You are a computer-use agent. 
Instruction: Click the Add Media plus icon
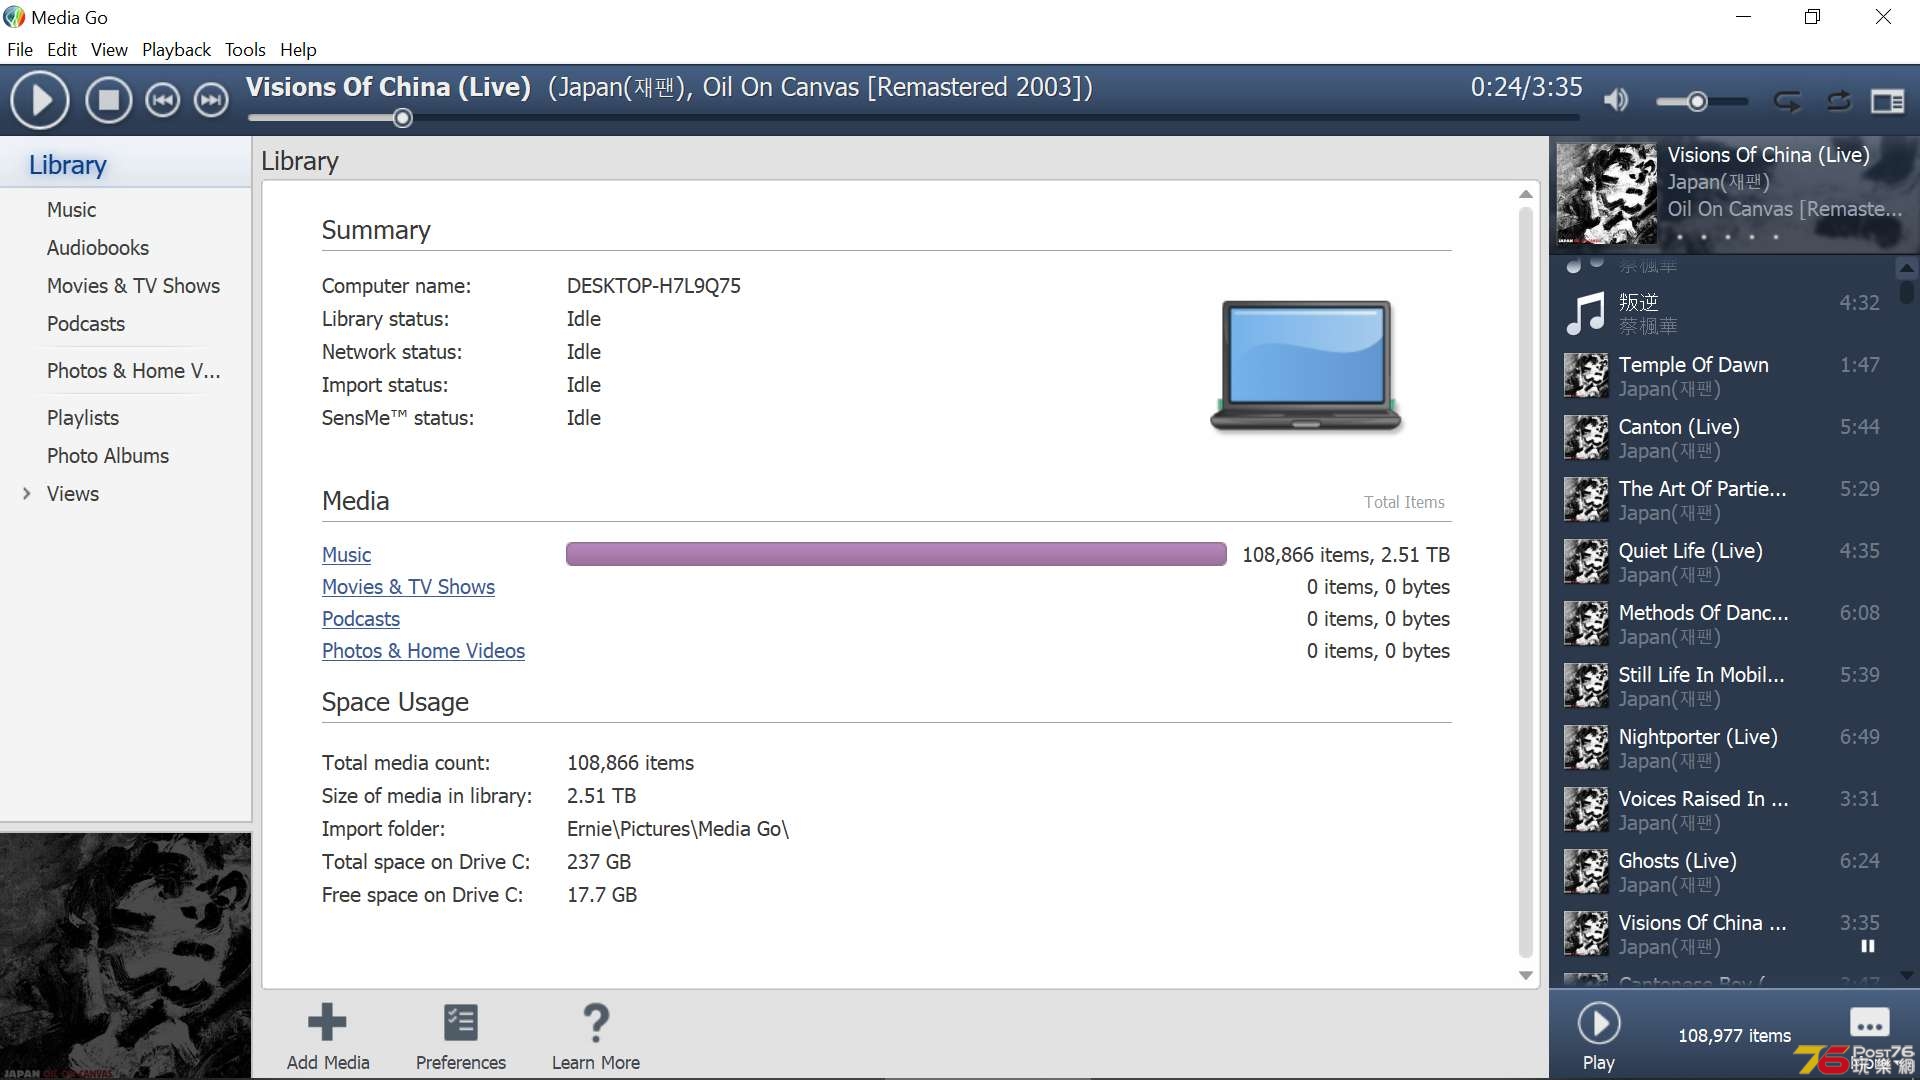coord(327,1022)
